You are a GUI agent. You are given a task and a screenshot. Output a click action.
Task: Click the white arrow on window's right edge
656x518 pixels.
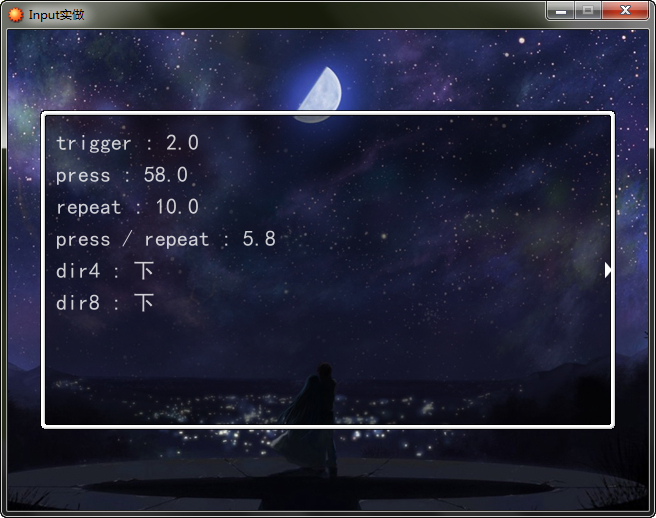point(608,270)
